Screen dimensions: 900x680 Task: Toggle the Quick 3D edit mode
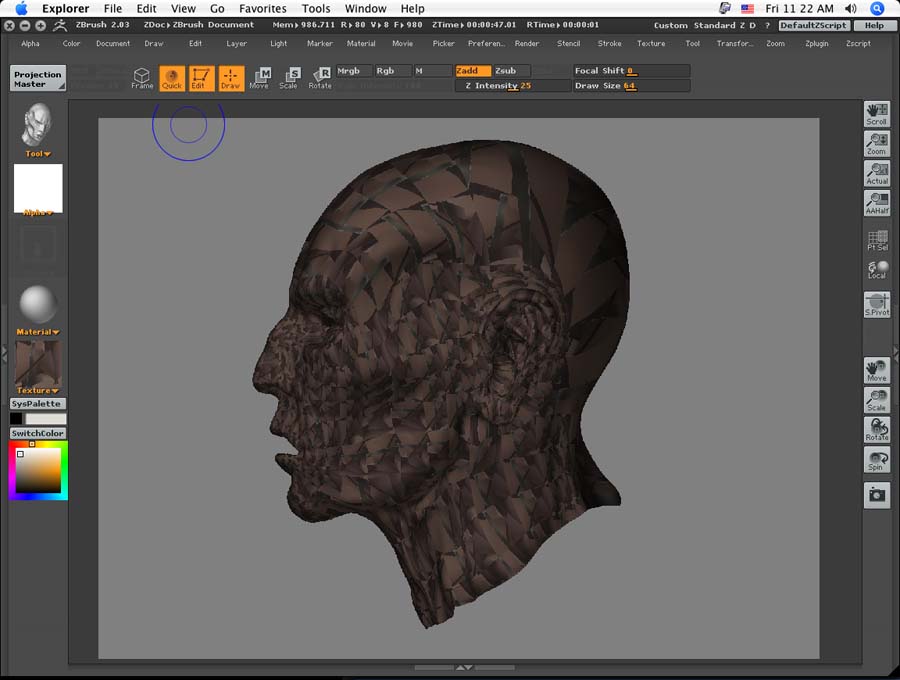point(172,78)
